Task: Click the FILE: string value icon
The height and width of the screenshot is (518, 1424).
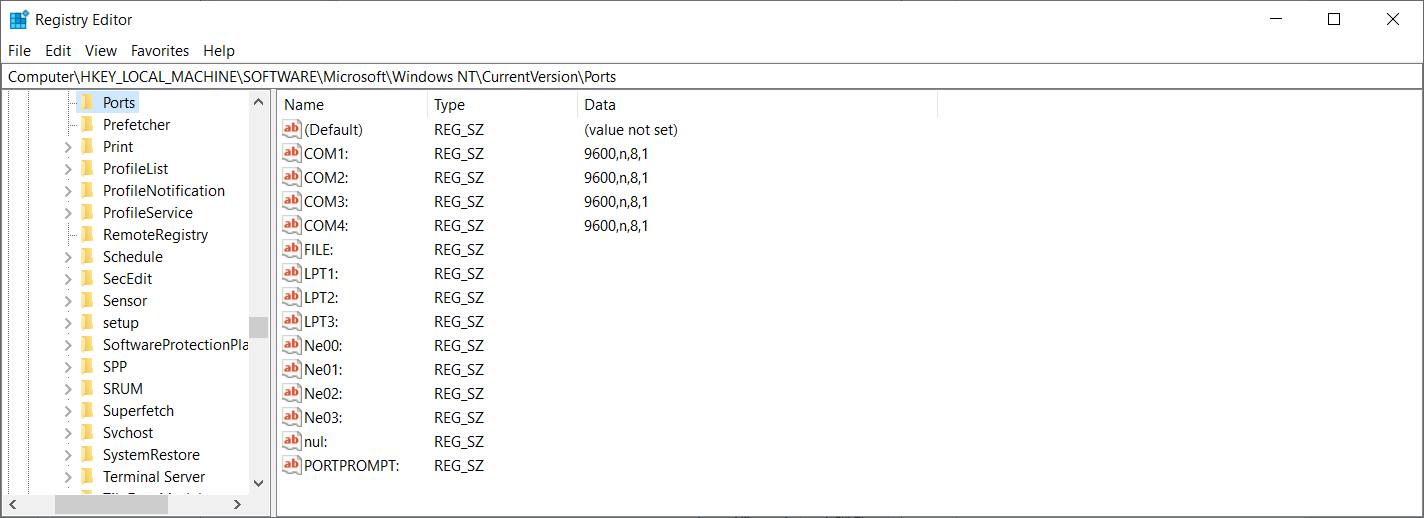Action: 292,249
